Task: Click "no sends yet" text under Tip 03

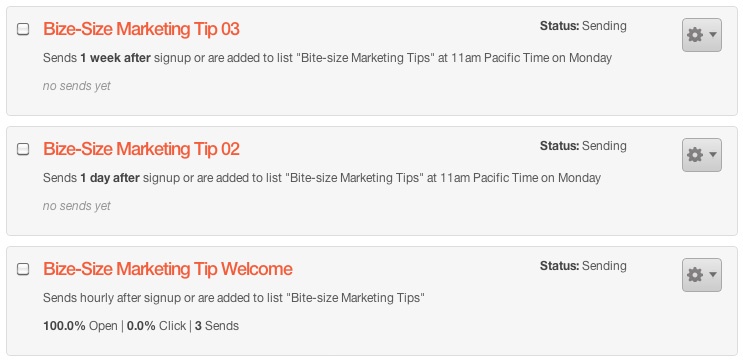Action: click(77, 86)
